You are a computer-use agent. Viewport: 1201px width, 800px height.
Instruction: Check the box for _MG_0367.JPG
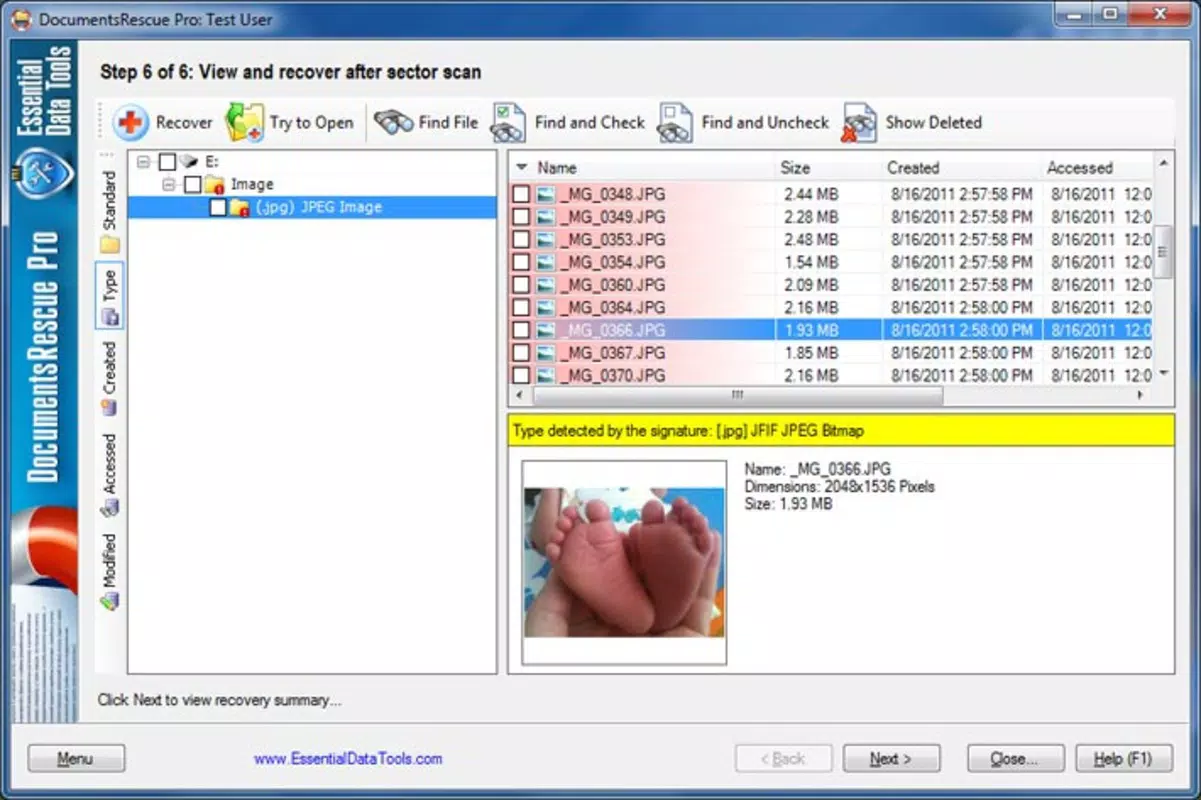521,353
